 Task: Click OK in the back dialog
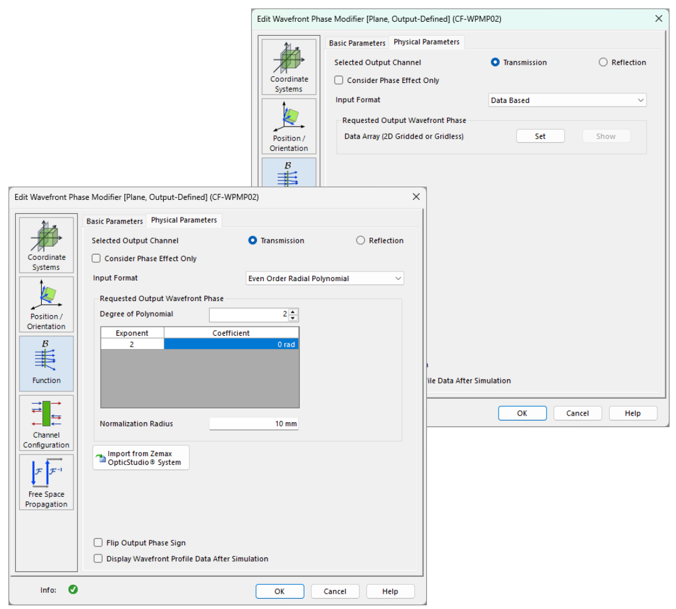click(522, 413)
